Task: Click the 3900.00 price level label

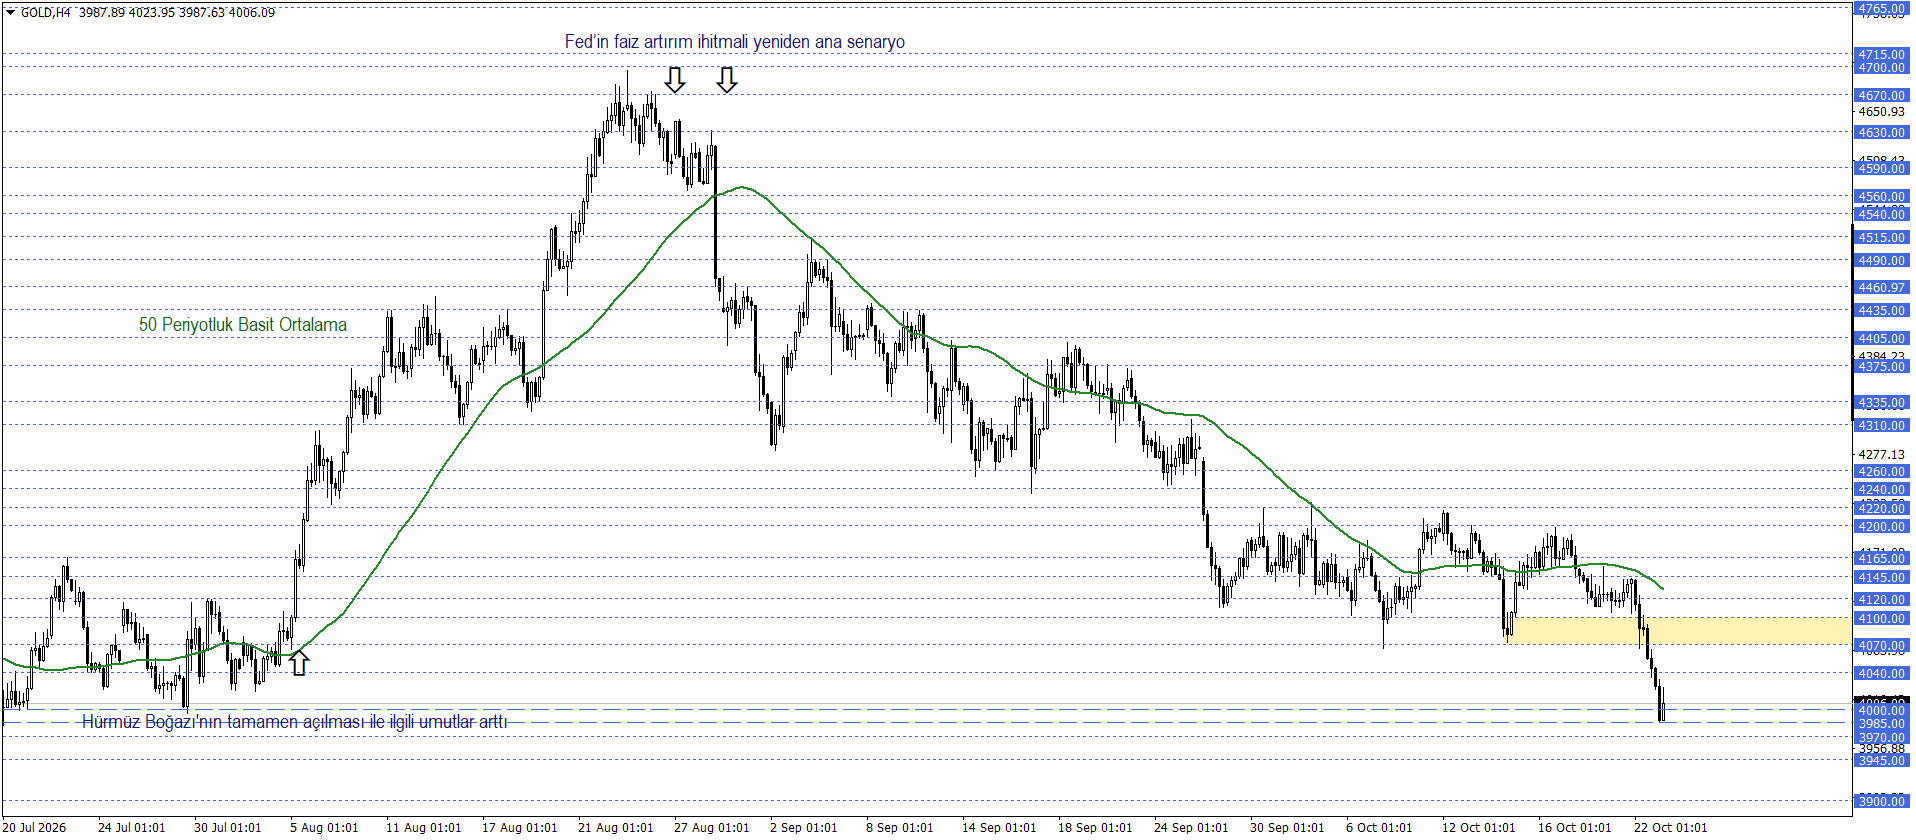Action: pyautogui.click(x=1882, y=802)
